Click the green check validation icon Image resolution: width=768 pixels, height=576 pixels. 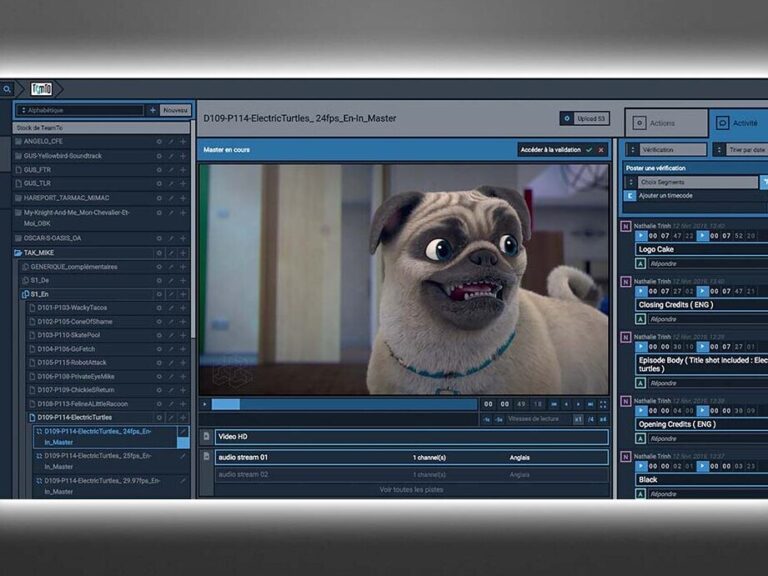tap(589, 150)
